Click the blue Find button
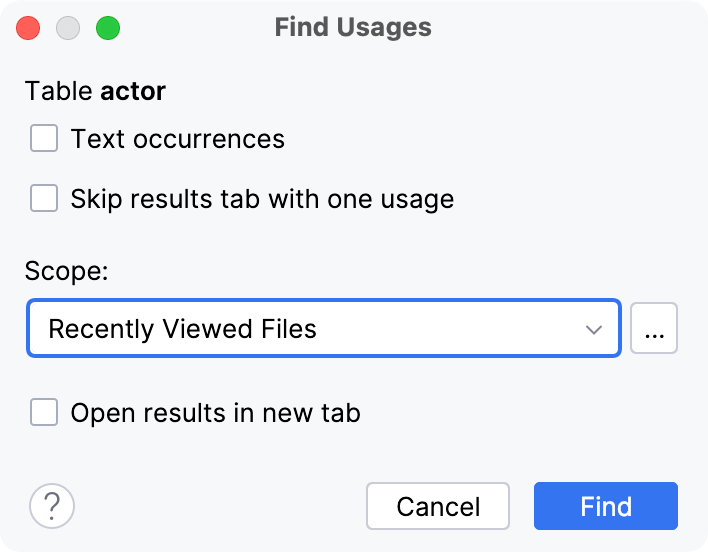The height and width of the screenshot is (552, 708). [605, 506]
